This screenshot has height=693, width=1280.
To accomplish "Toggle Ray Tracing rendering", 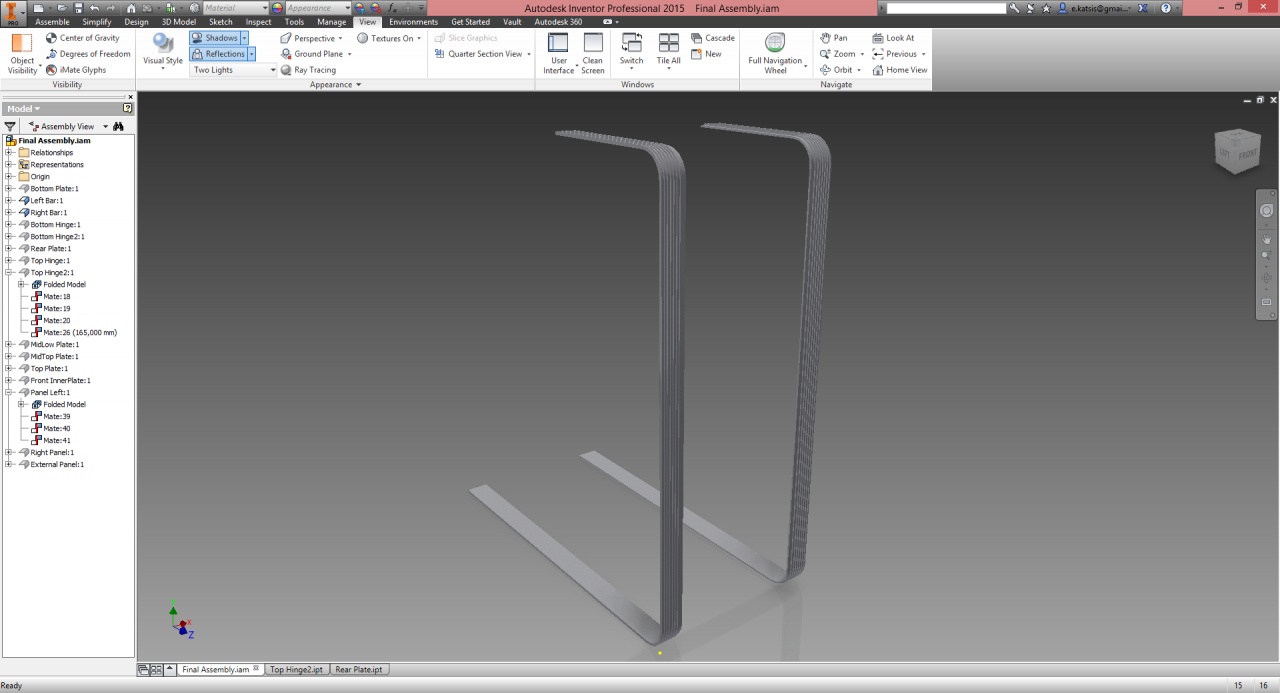I will (308, 70).
